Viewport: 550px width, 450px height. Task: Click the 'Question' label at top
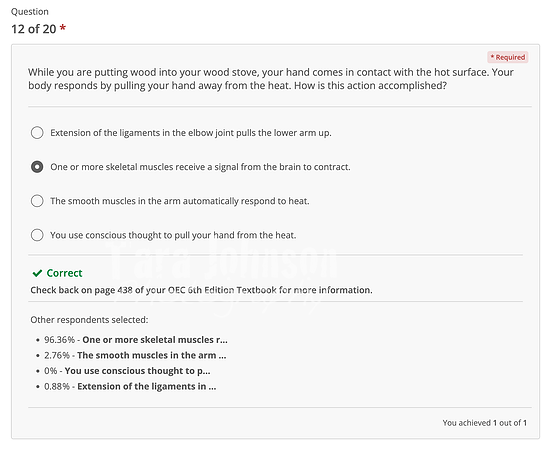(x=30, y=12)
